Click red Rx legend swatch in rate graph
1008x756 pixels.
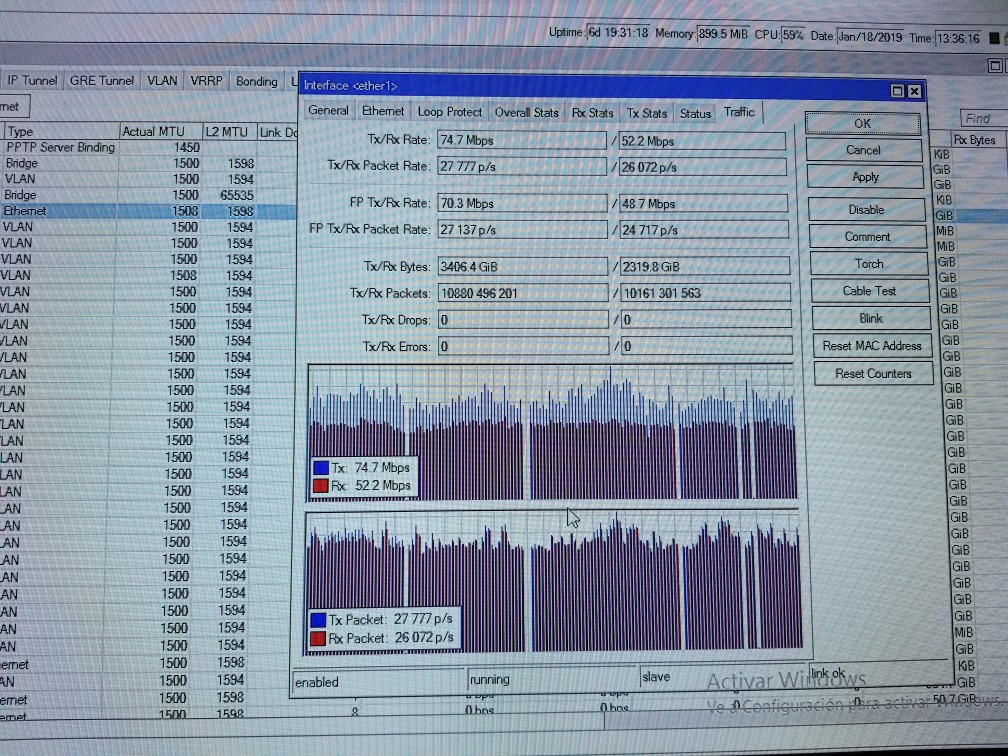321,485
